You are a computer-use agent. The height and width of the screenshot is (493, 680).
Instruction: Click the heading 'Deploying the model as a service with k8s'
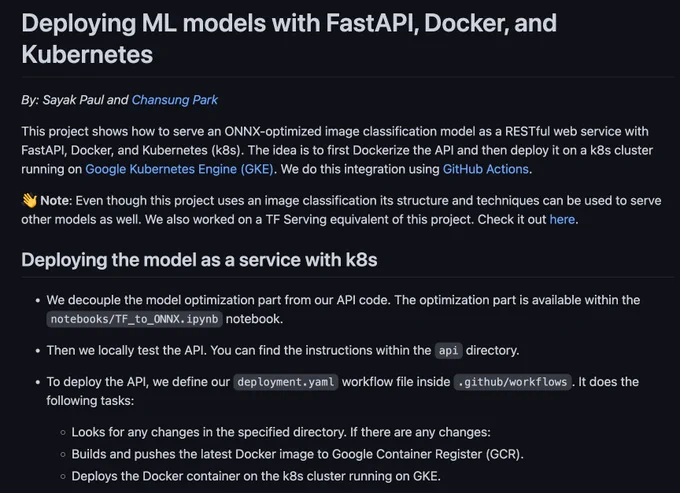199,260
